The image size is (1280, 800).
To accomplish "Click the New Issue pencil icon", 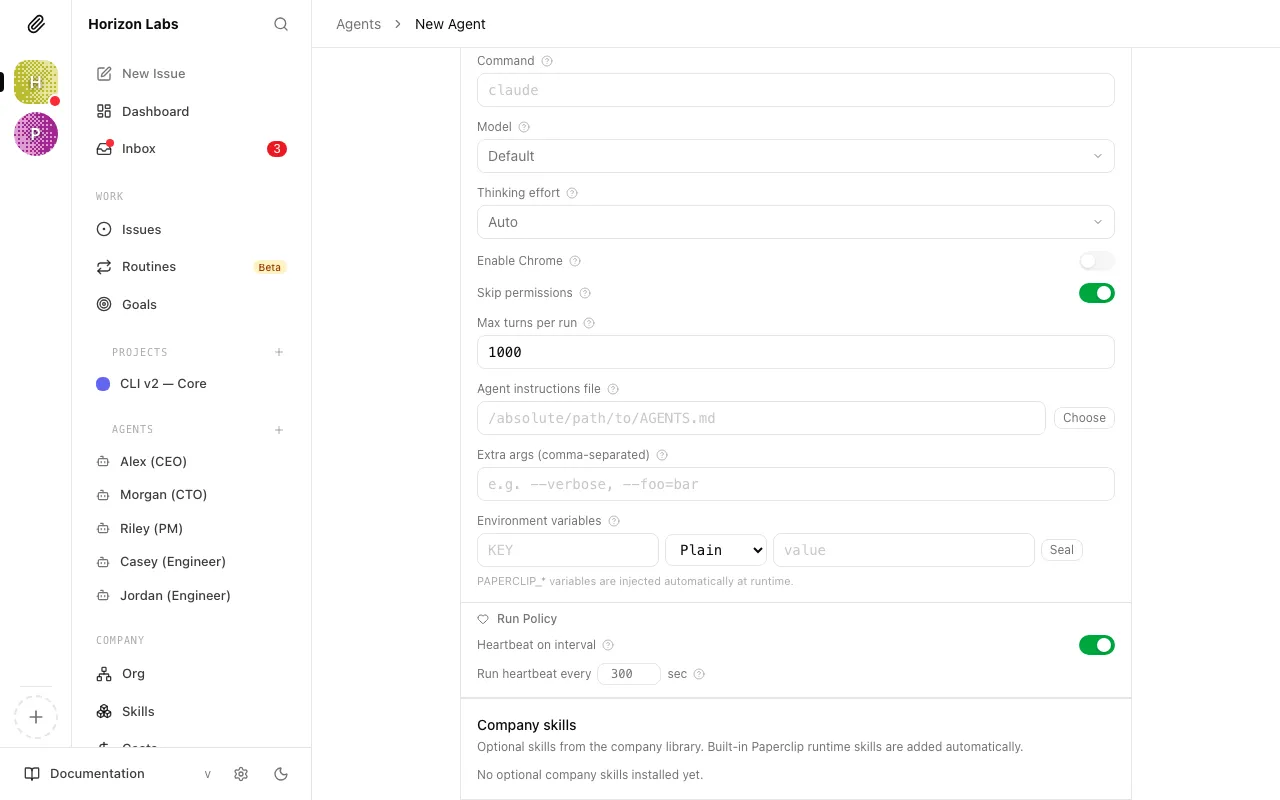I will click(x=104, y=74).
